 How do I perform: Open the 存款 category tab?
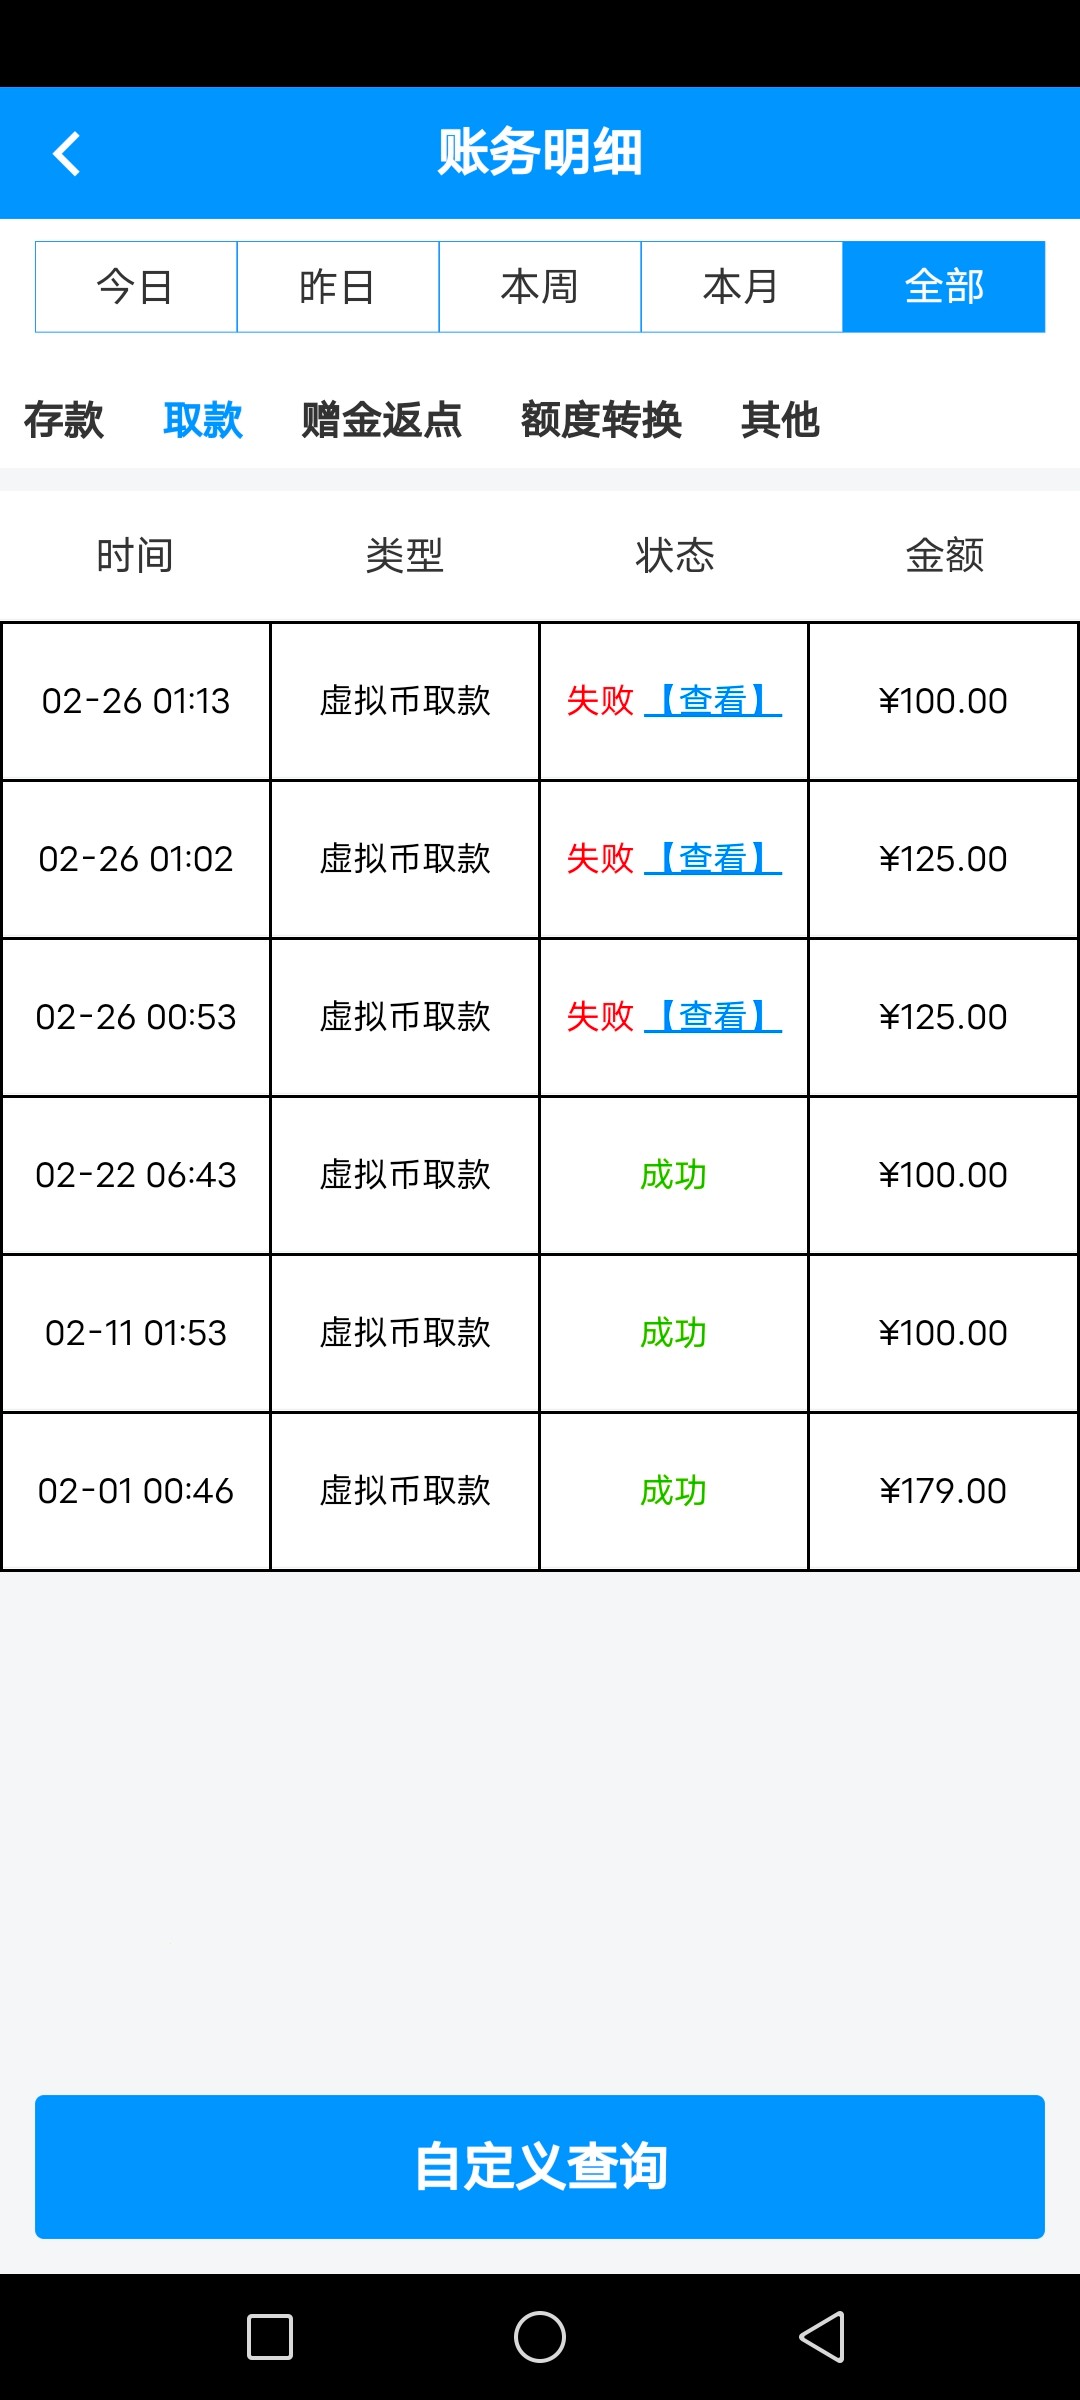point(64,420)
